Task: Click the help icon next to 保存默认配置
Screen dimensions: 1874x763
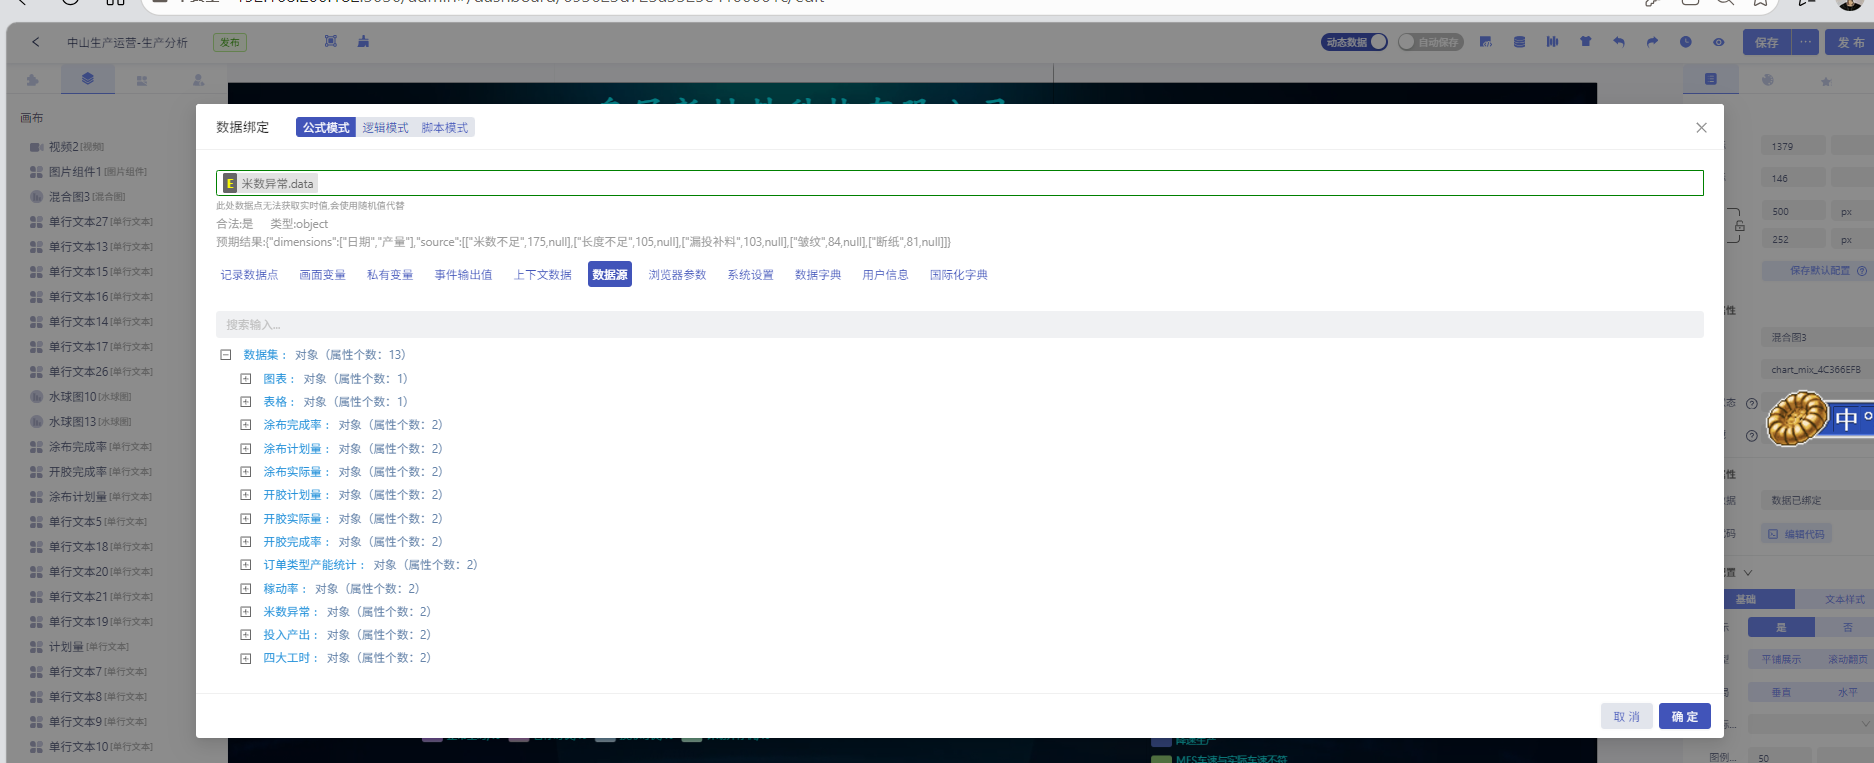Action: (1862, 271)
